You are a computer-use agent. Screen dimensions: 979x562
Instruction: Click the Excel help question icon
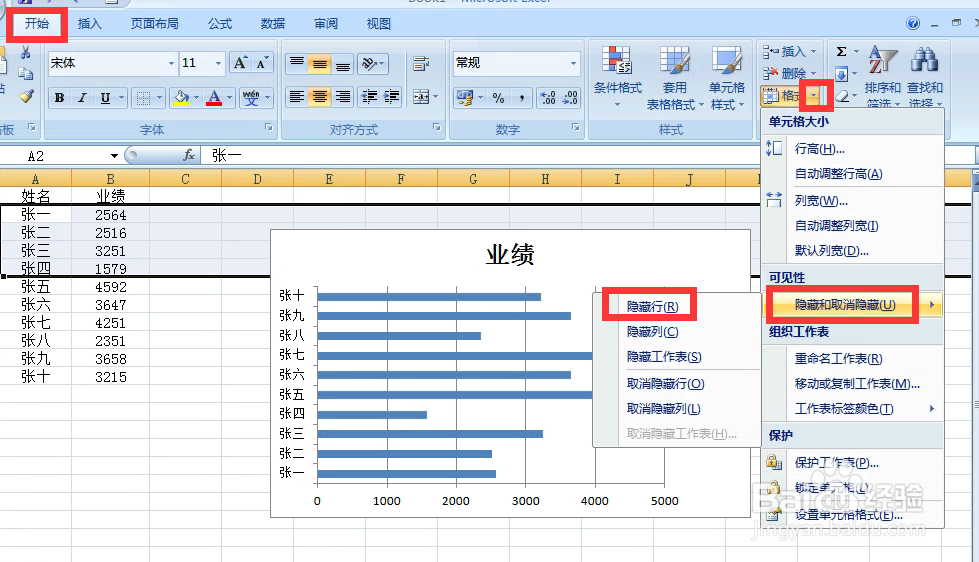(913, 24)
